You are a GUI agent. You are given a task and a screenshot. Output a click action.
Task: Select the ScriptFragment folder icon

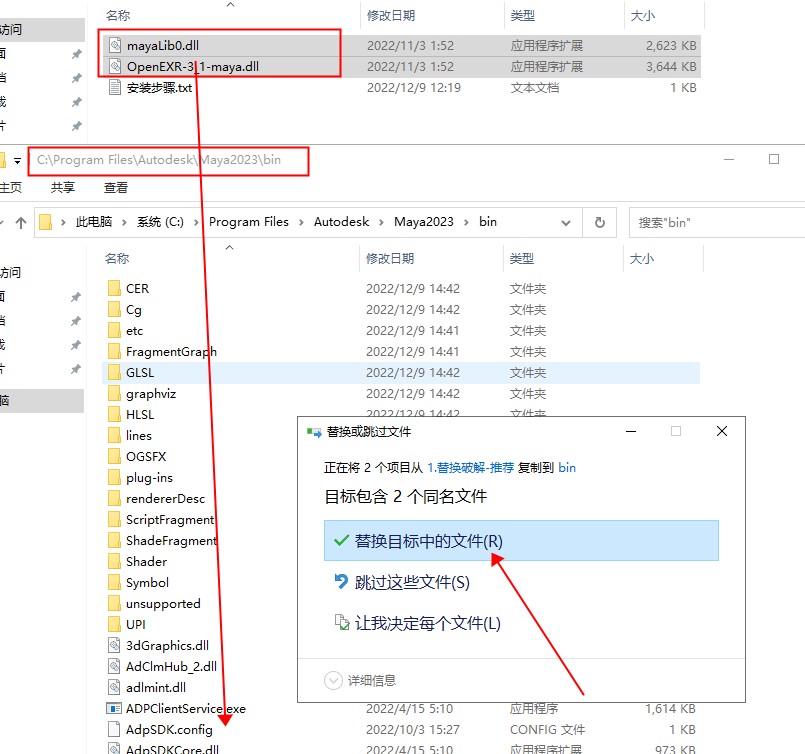point(114,520)
